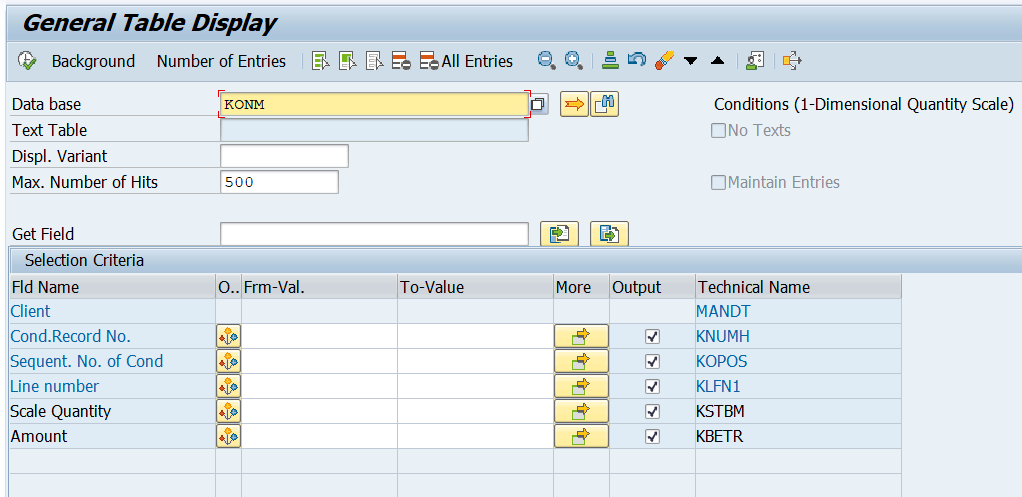Click the Client field name
Screen dimensions: 1022x497
click(30, 312)
